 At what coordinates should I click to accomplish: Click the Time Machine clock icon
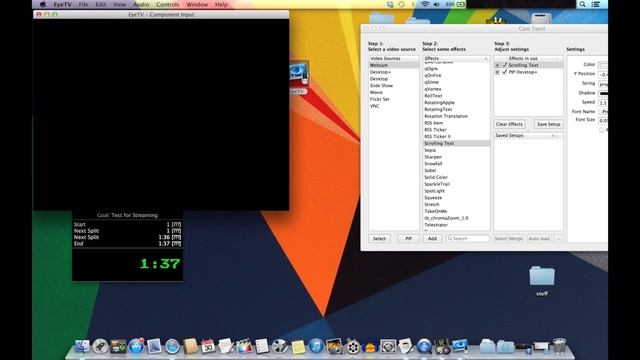402,4
